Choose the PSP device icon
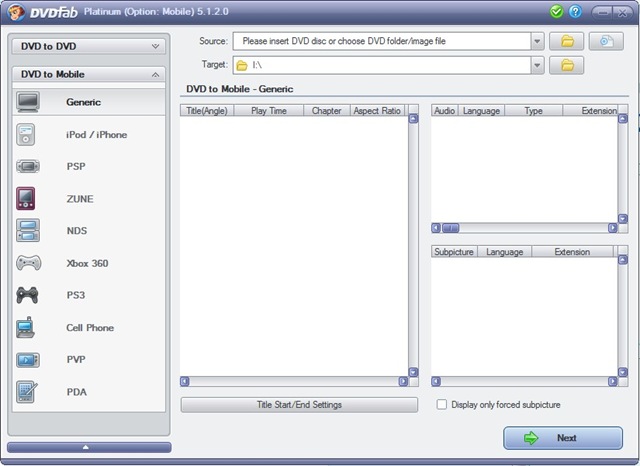Screen dimensions: 640x466 point(28,166)
